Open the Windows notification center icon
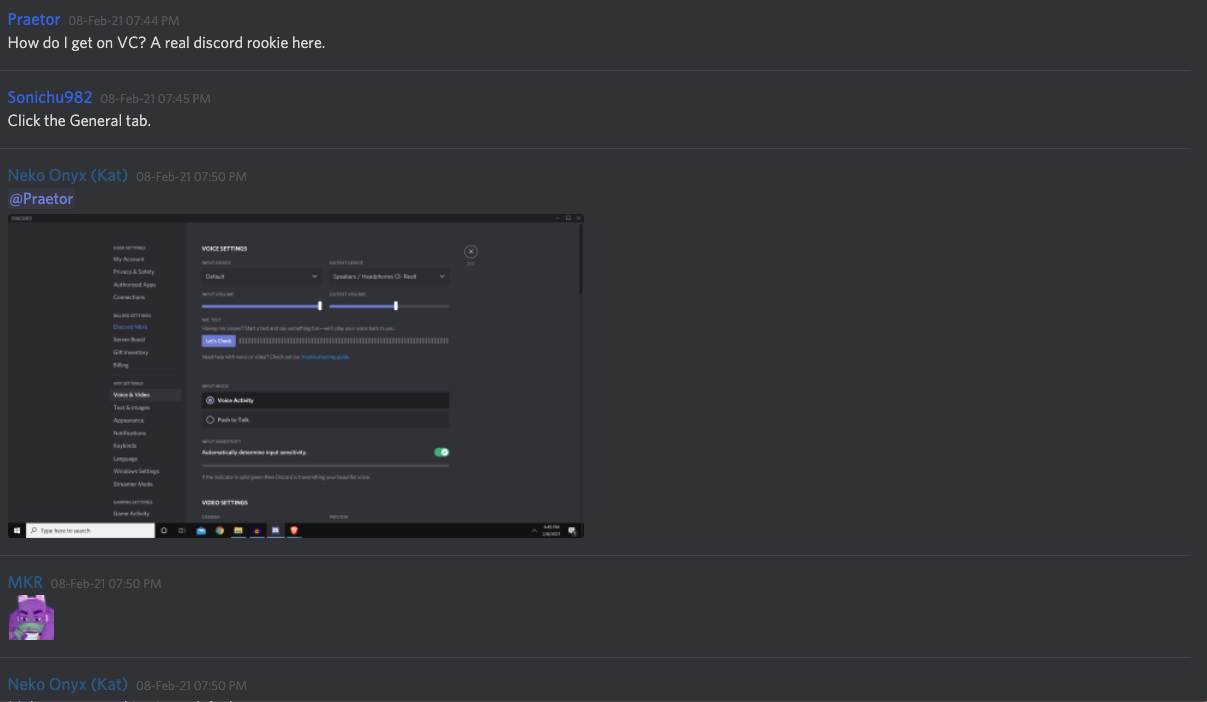This screenshot has width=1207, height=702. pyautogui.click(x=572, y=530)
